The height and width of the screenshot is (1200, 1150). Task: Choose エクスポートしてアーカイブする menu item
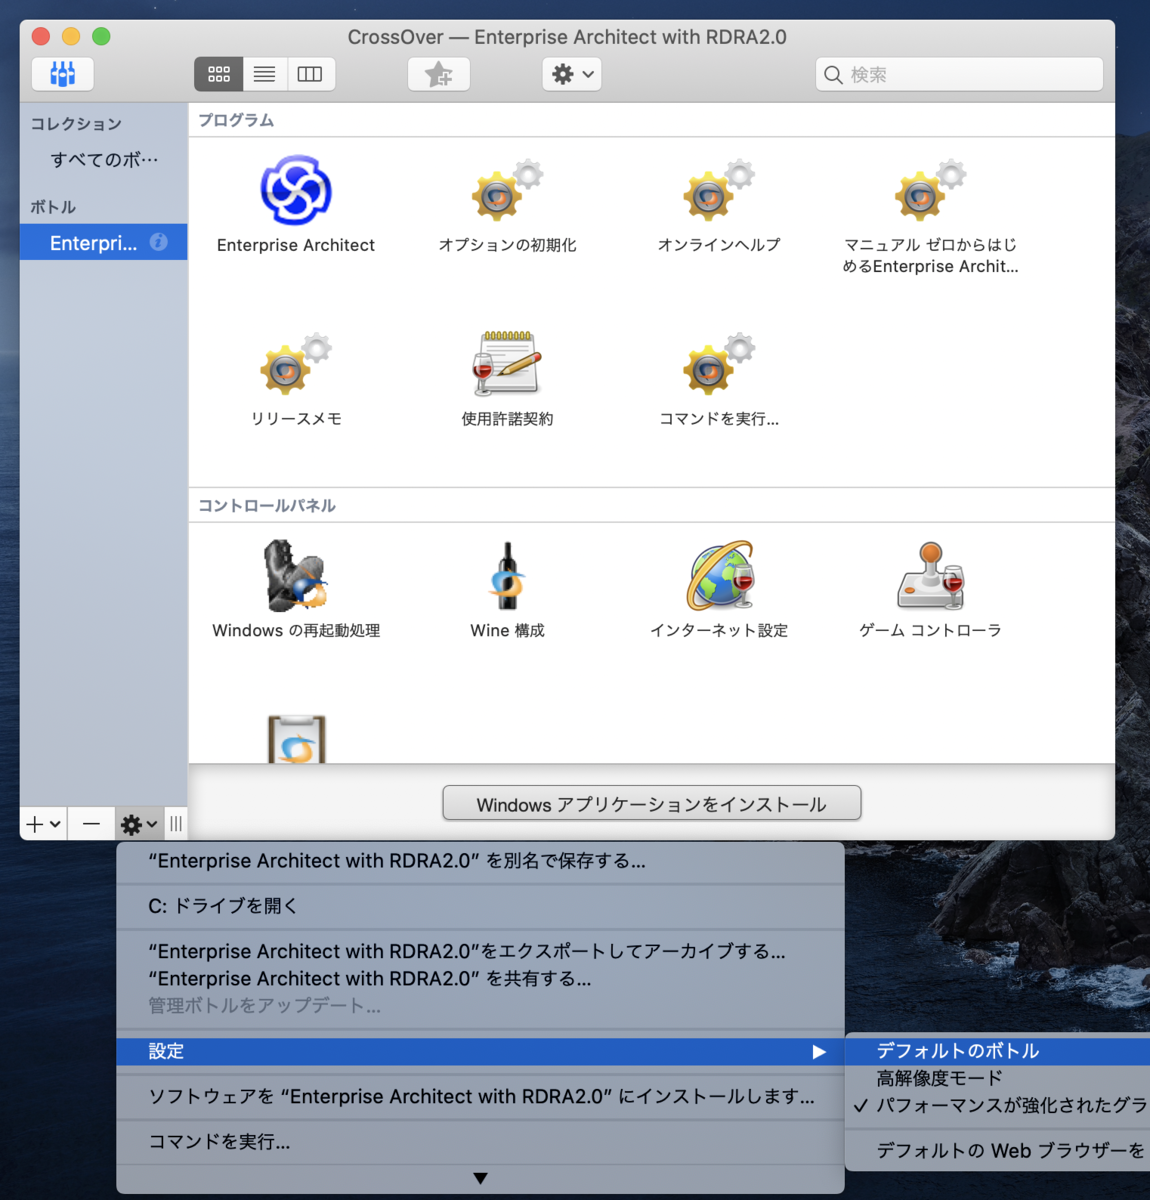click(x=480, y=952)
